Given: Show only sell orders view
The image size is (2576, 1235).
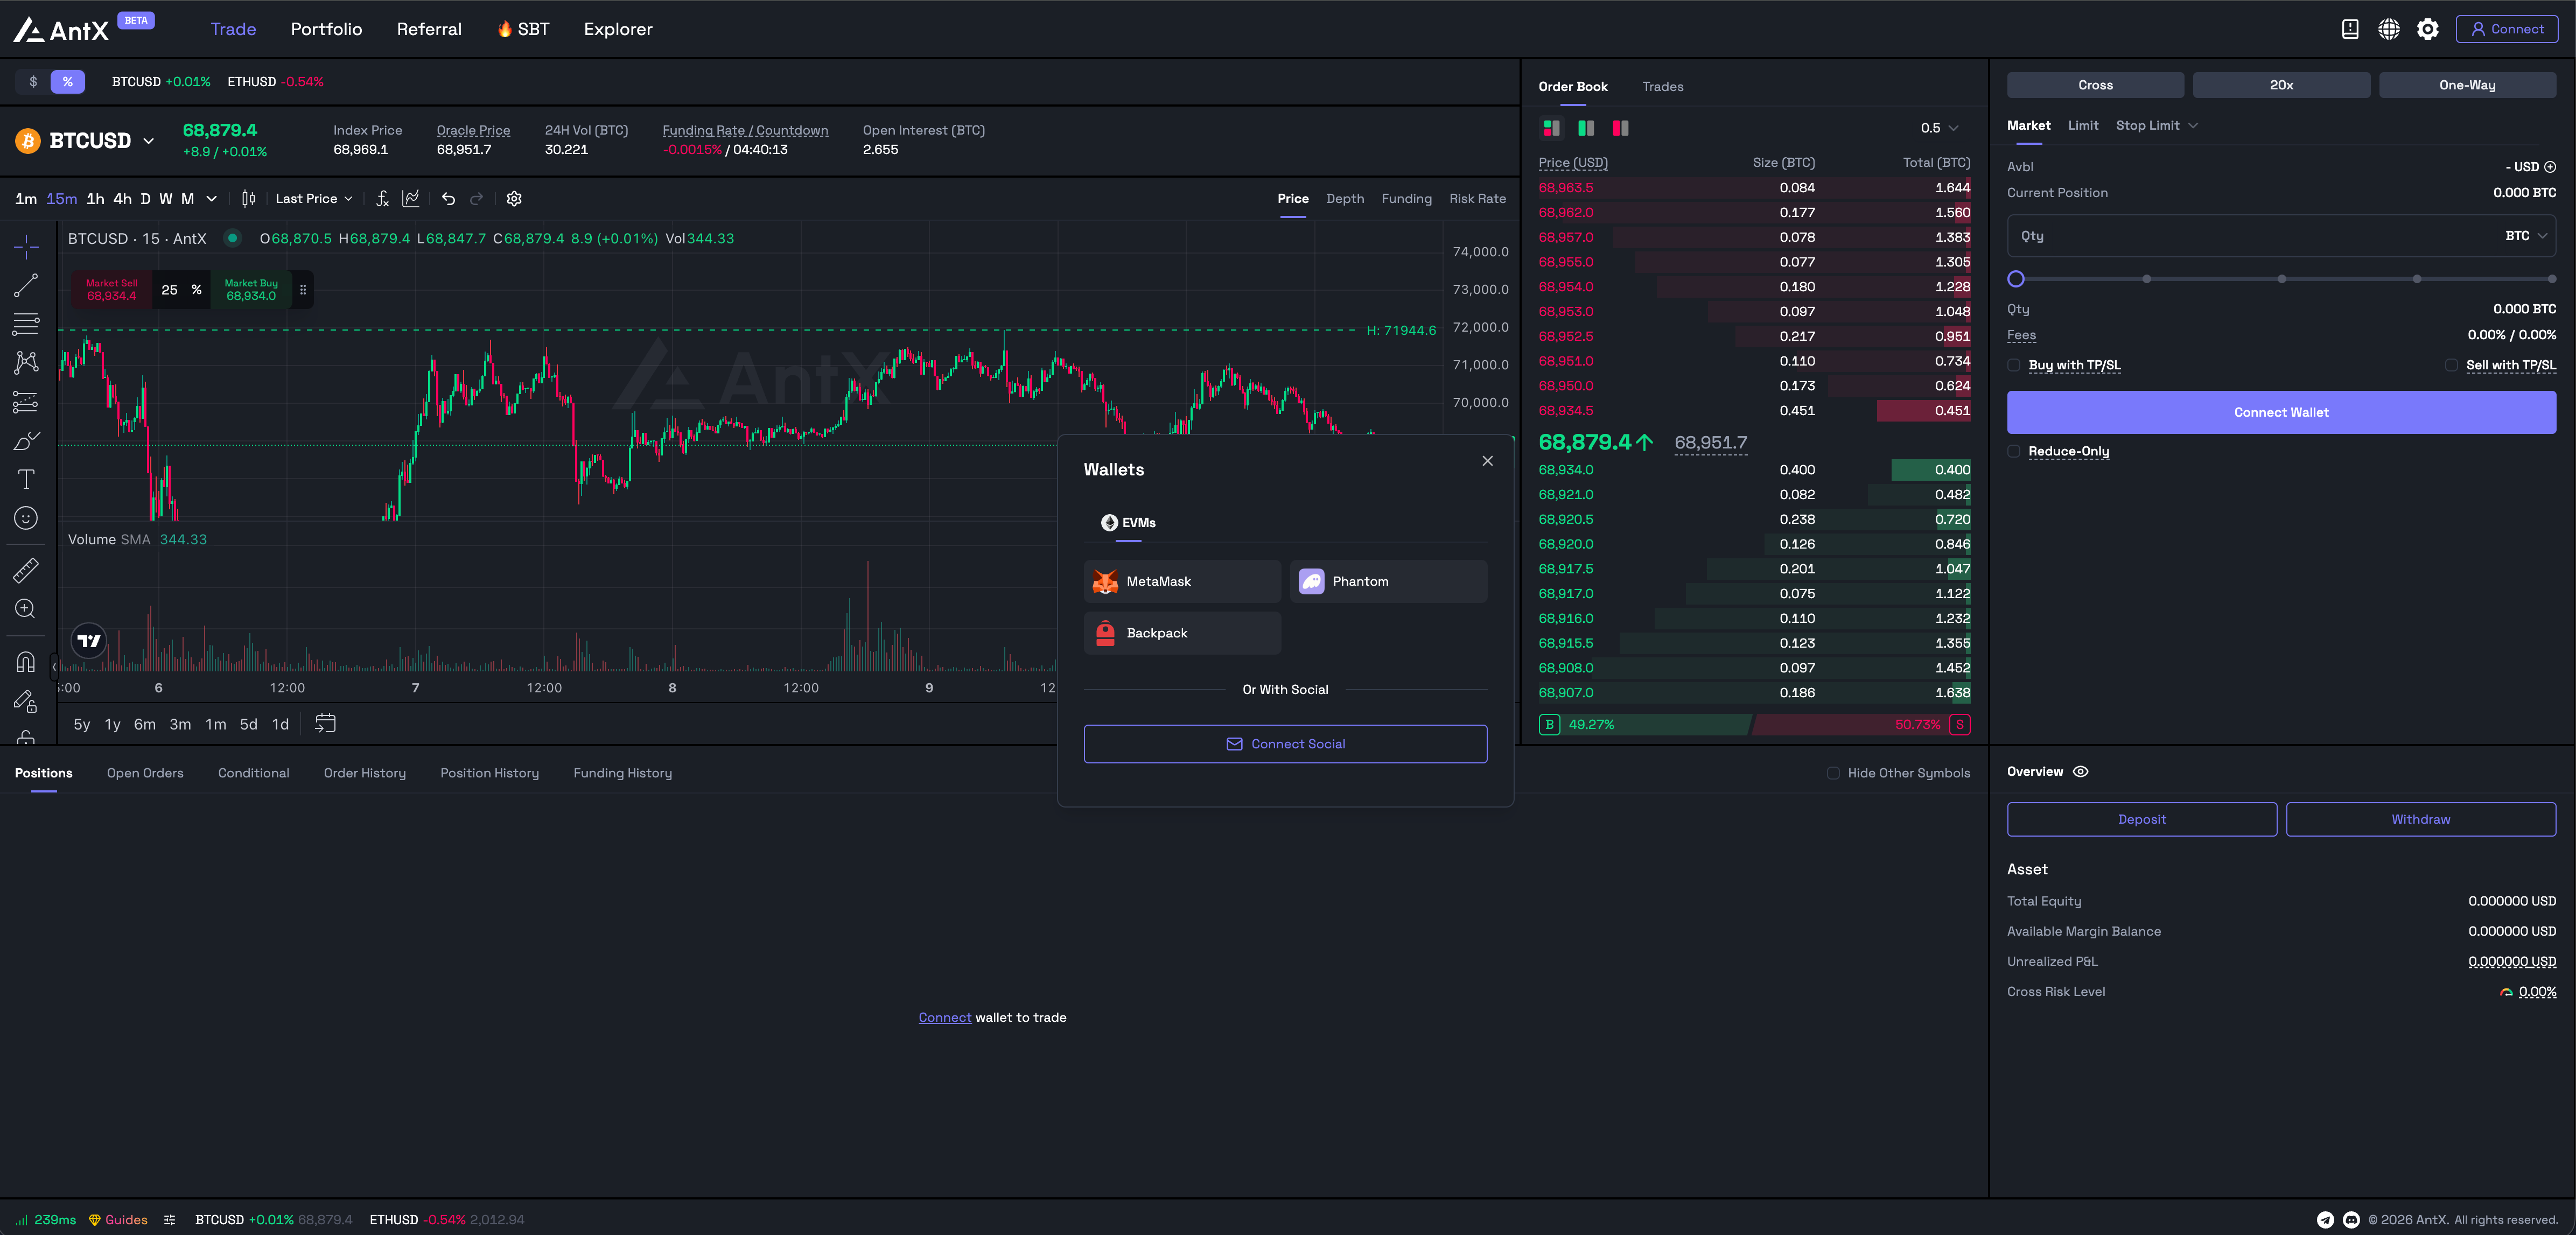Looking at the screenshot, I should [1620, 128].
